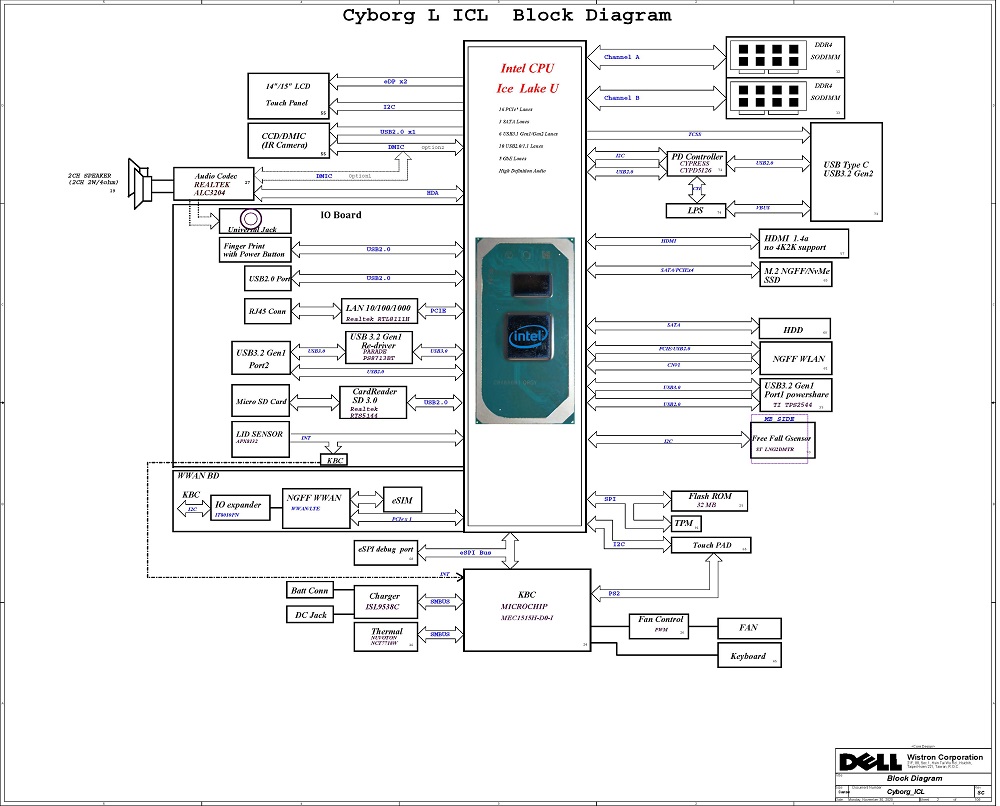Click the 'Thermal' Nuvoton block

385,636
